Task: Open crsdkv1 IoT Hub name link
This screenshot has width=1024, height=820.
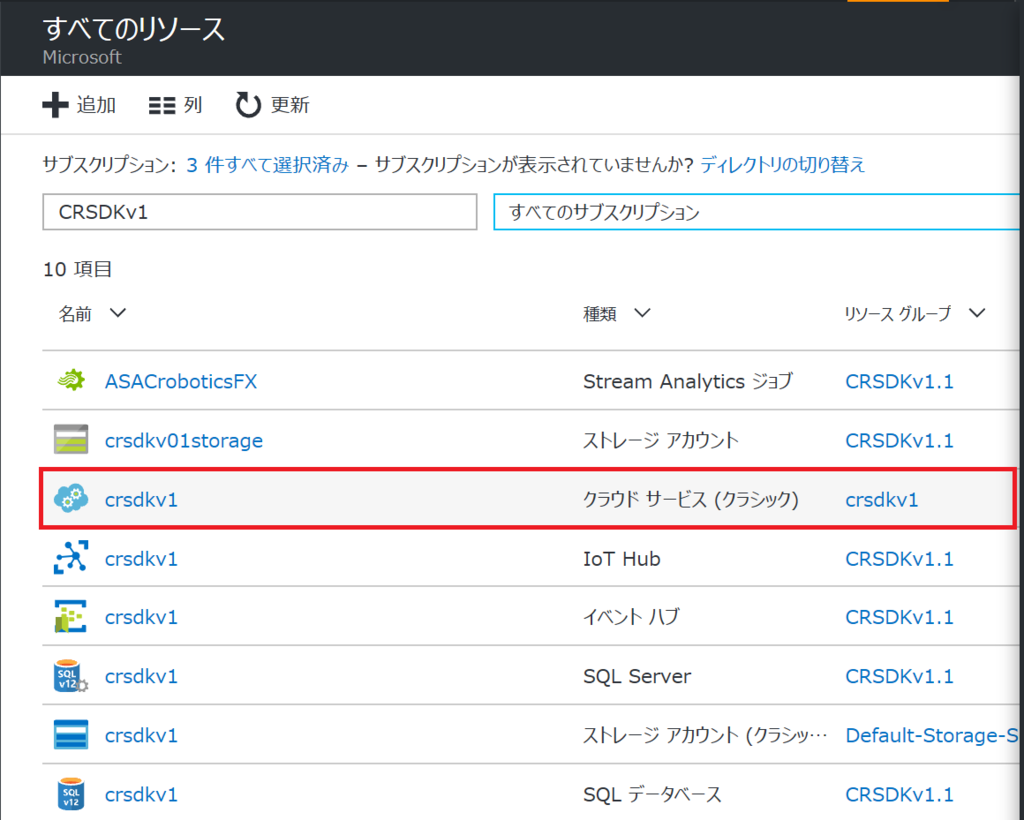Action: pos(141,559)
